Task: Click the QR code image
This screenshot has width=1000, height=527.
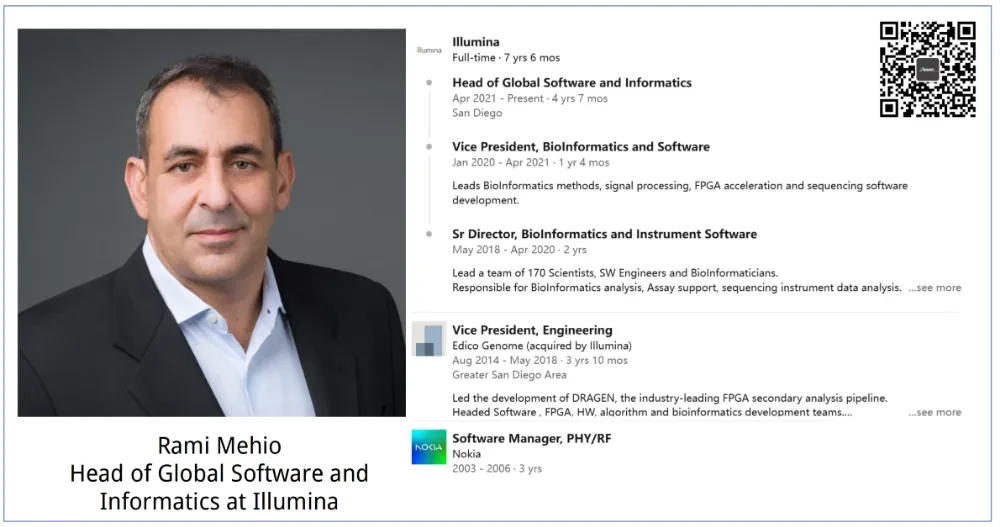Action: pos(927,70)
